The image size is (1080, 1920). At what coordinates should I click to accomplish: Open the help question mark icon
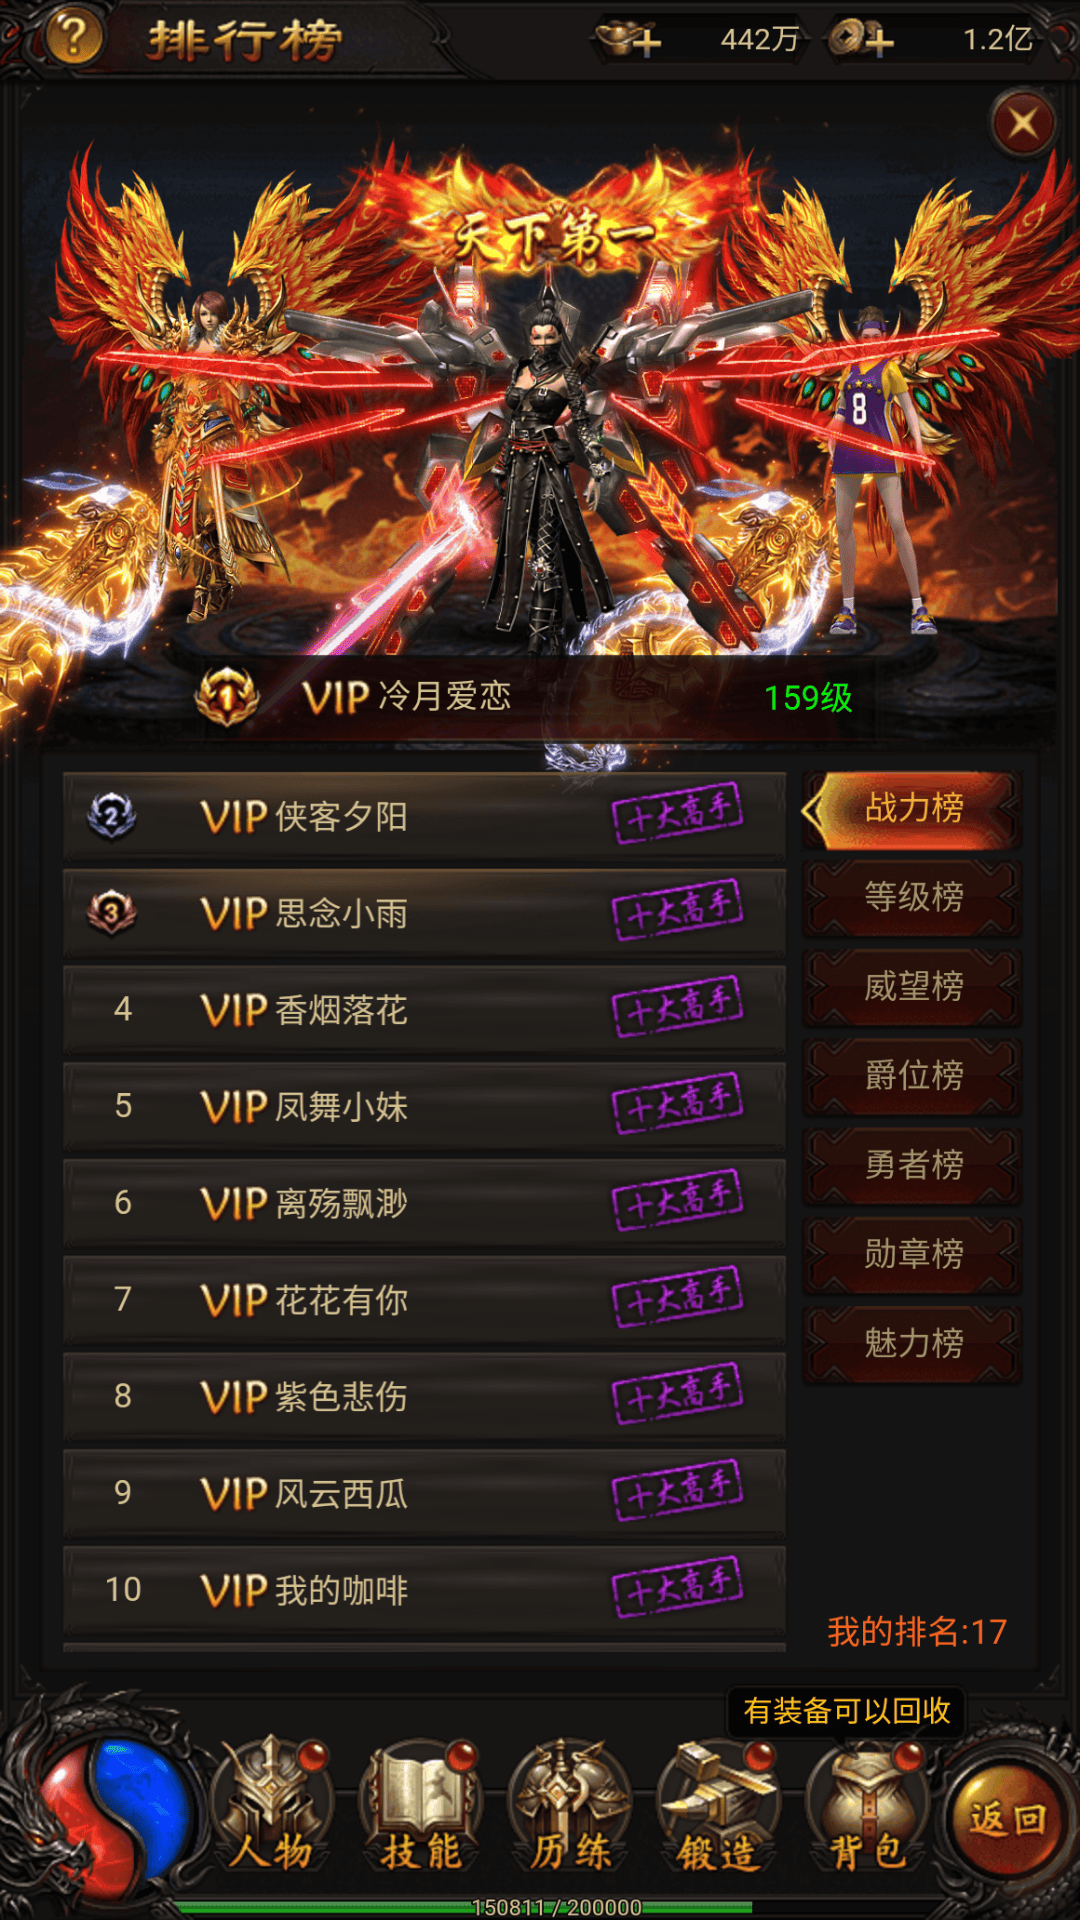72,38
